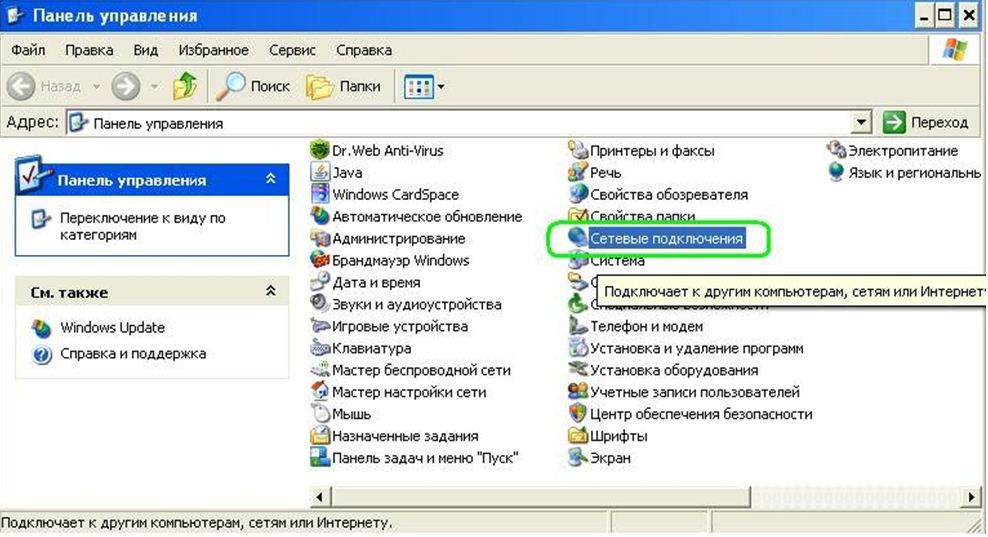Open the Сервис menu
The image size is (988, 537).
click(x=292, y=50)
